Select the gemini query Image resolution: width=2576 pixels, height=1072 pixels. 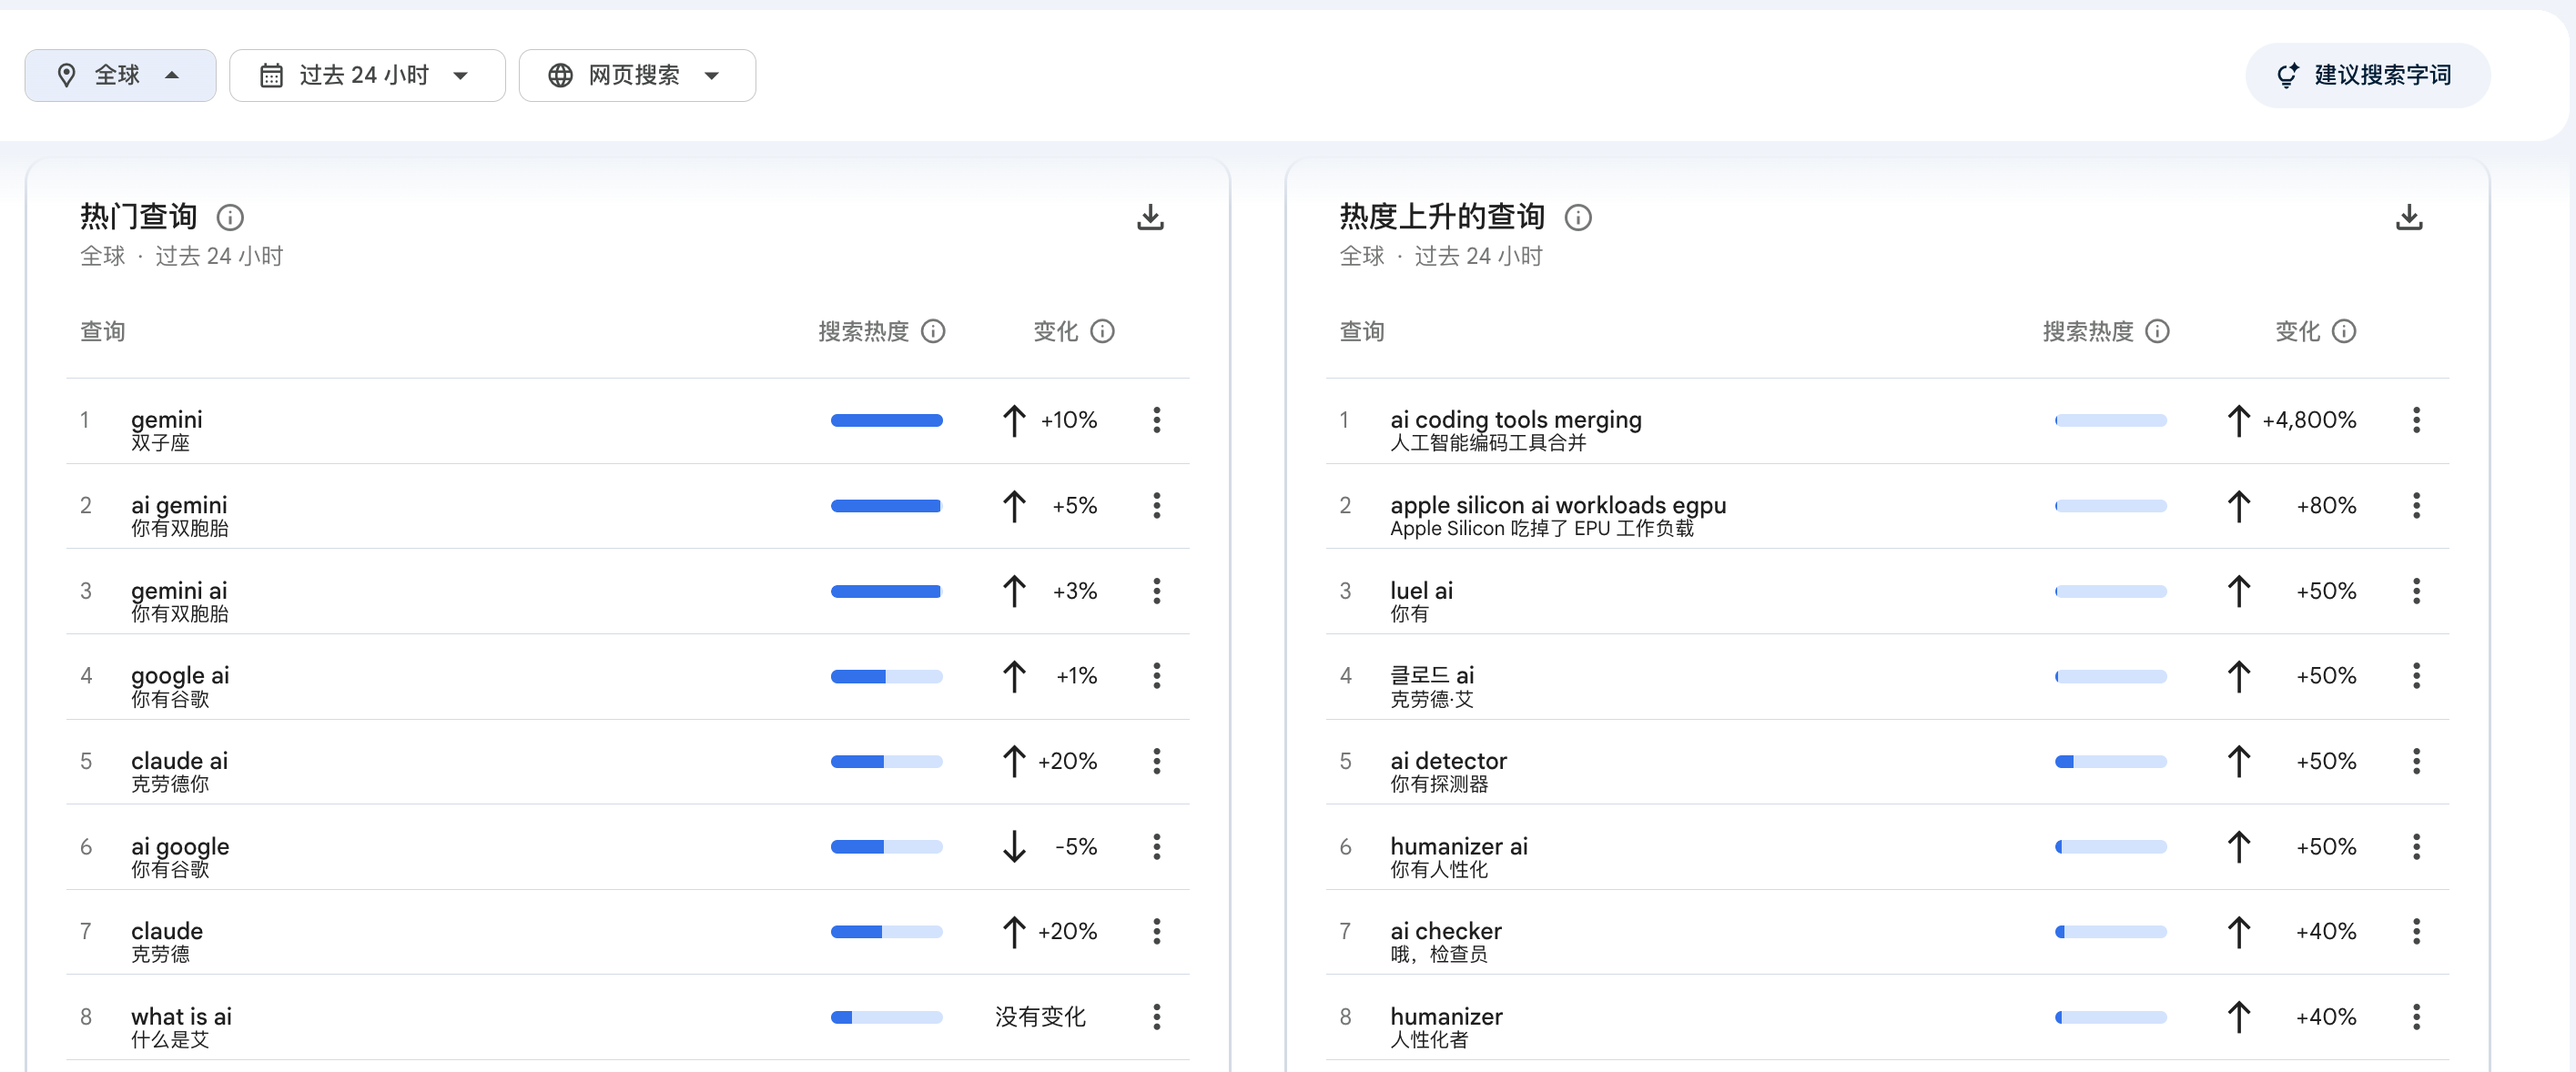point(167,420)
